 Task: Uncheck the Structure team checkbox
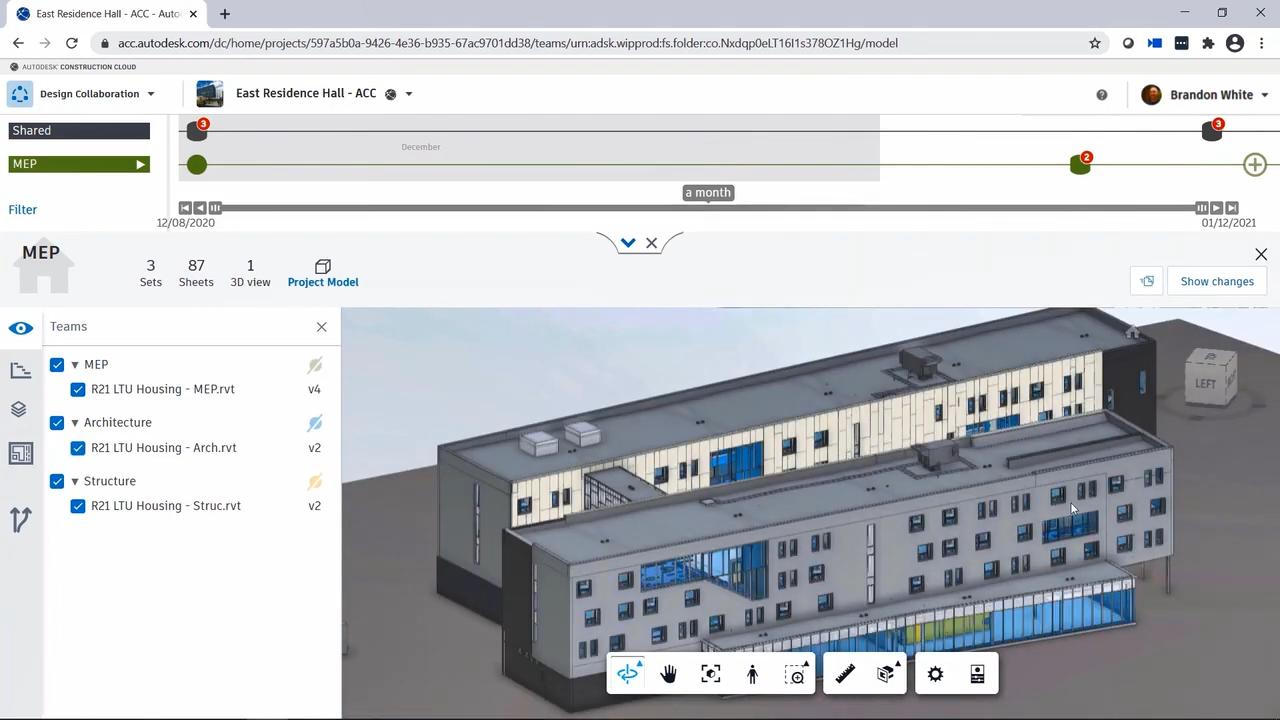tap(57, 481)
